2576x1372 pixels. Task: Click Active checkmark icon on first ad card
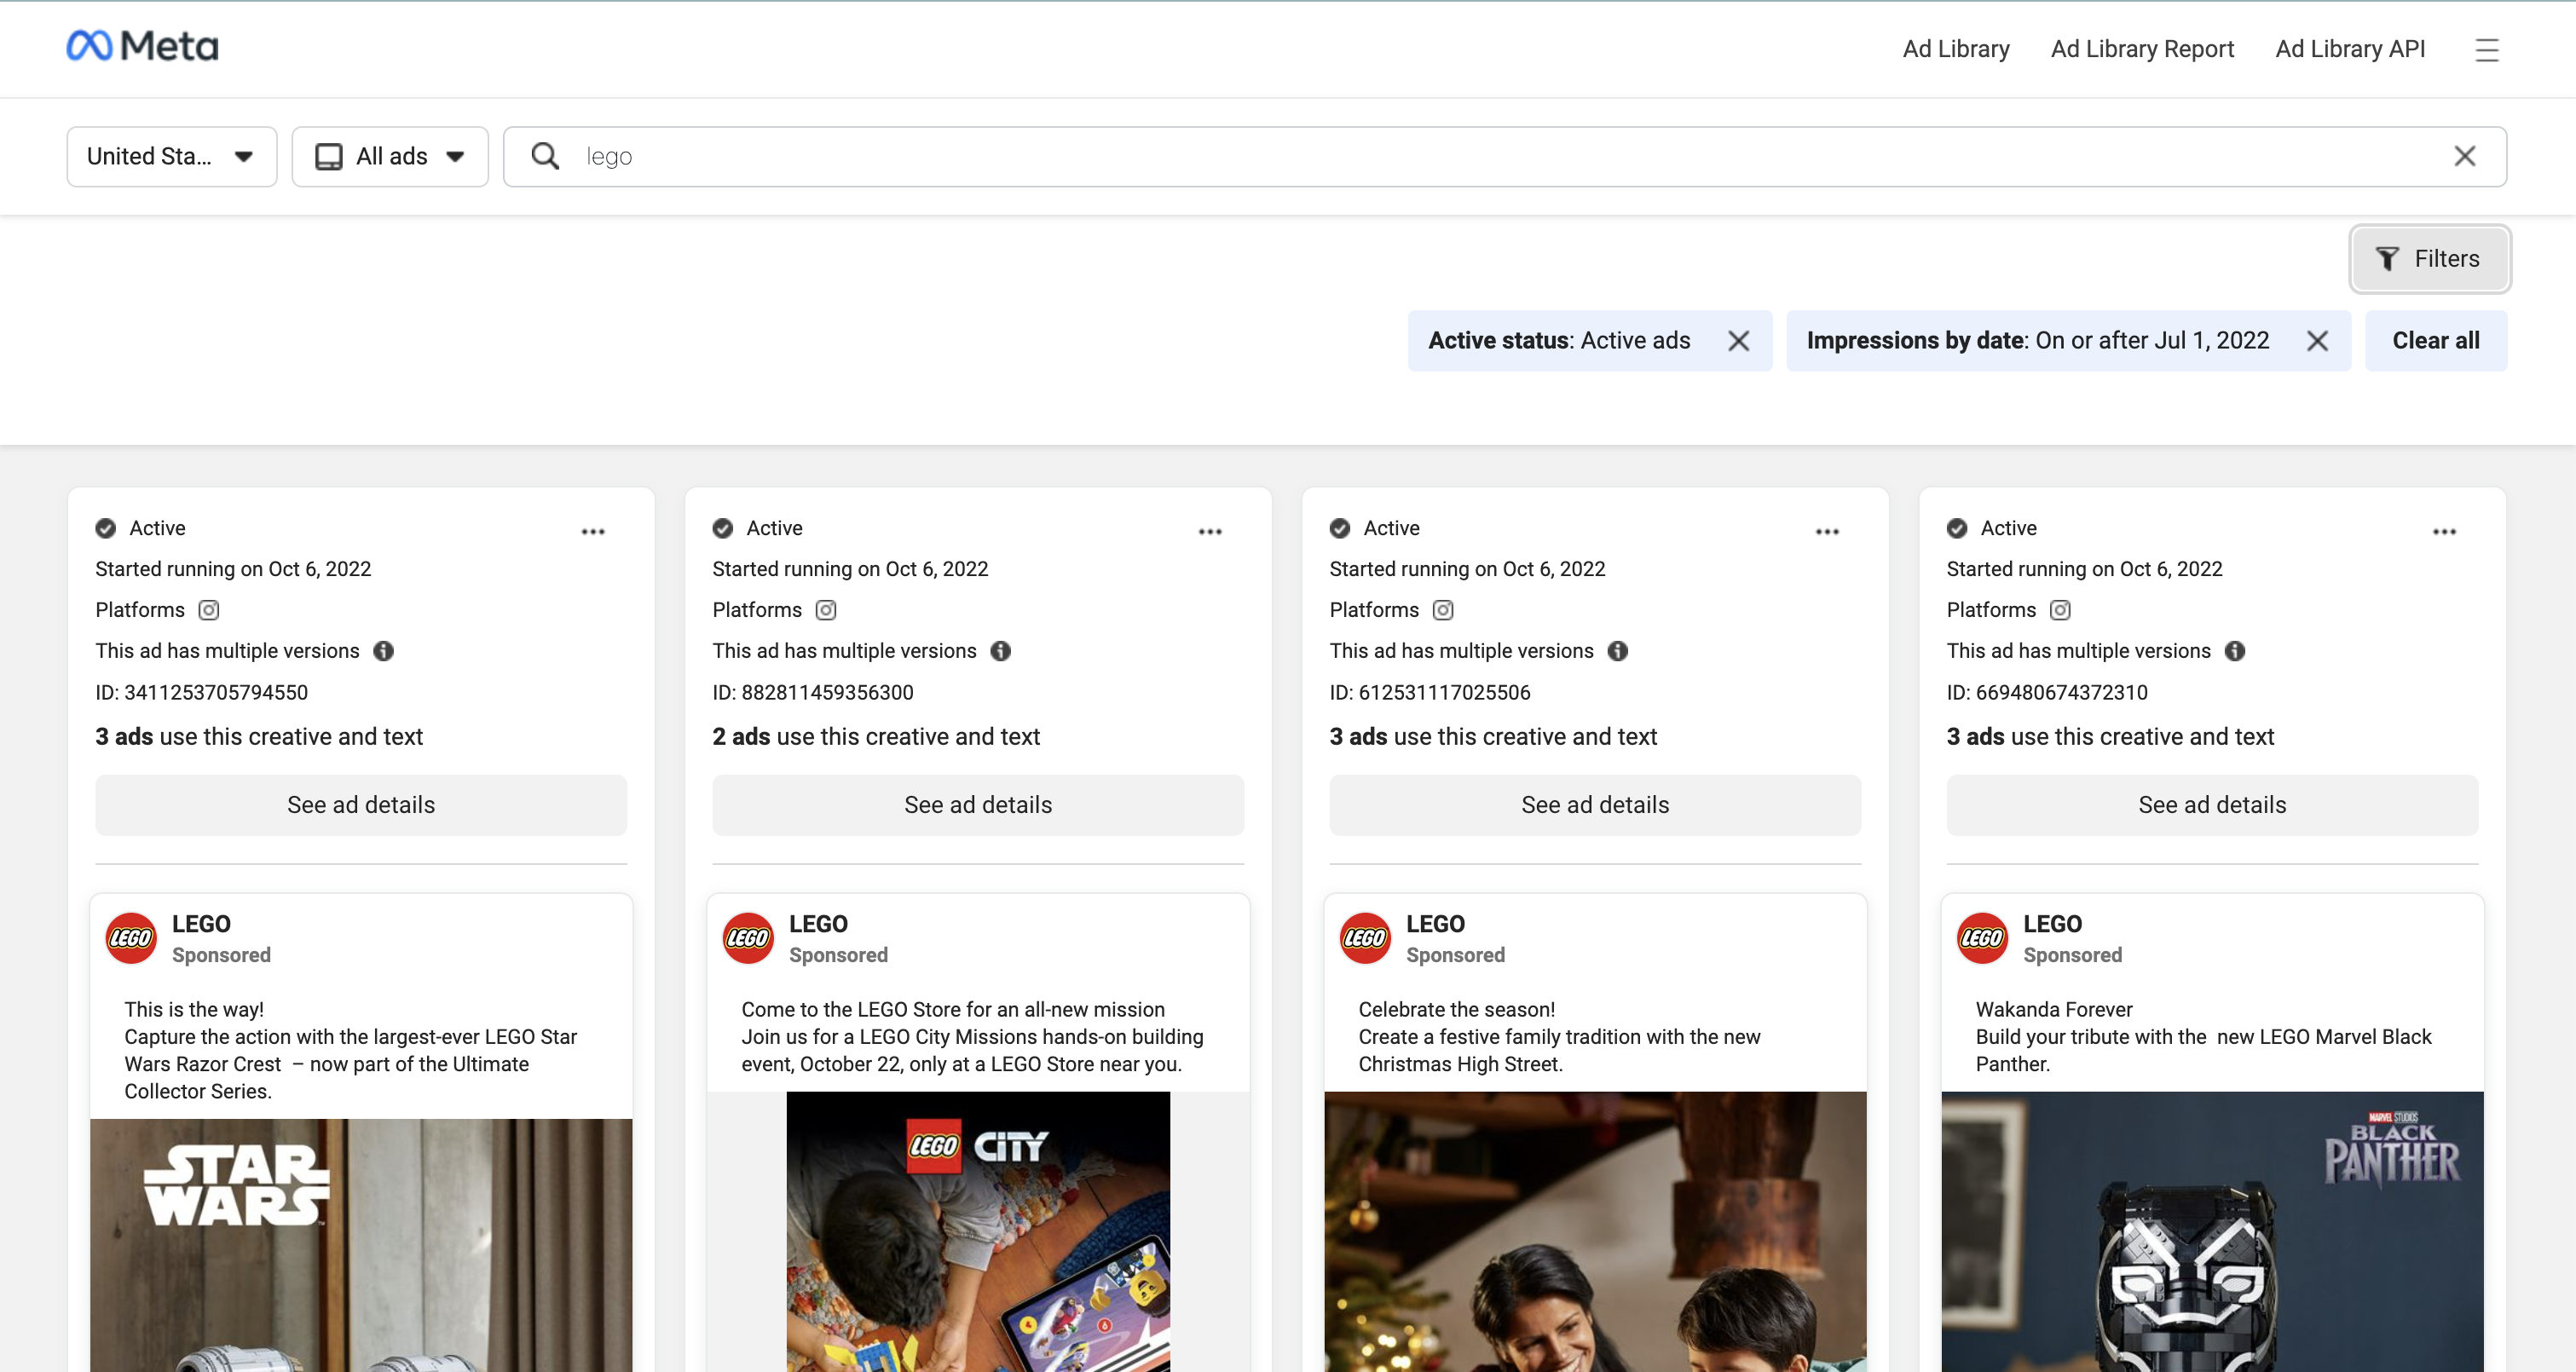(x=106, y=528)
